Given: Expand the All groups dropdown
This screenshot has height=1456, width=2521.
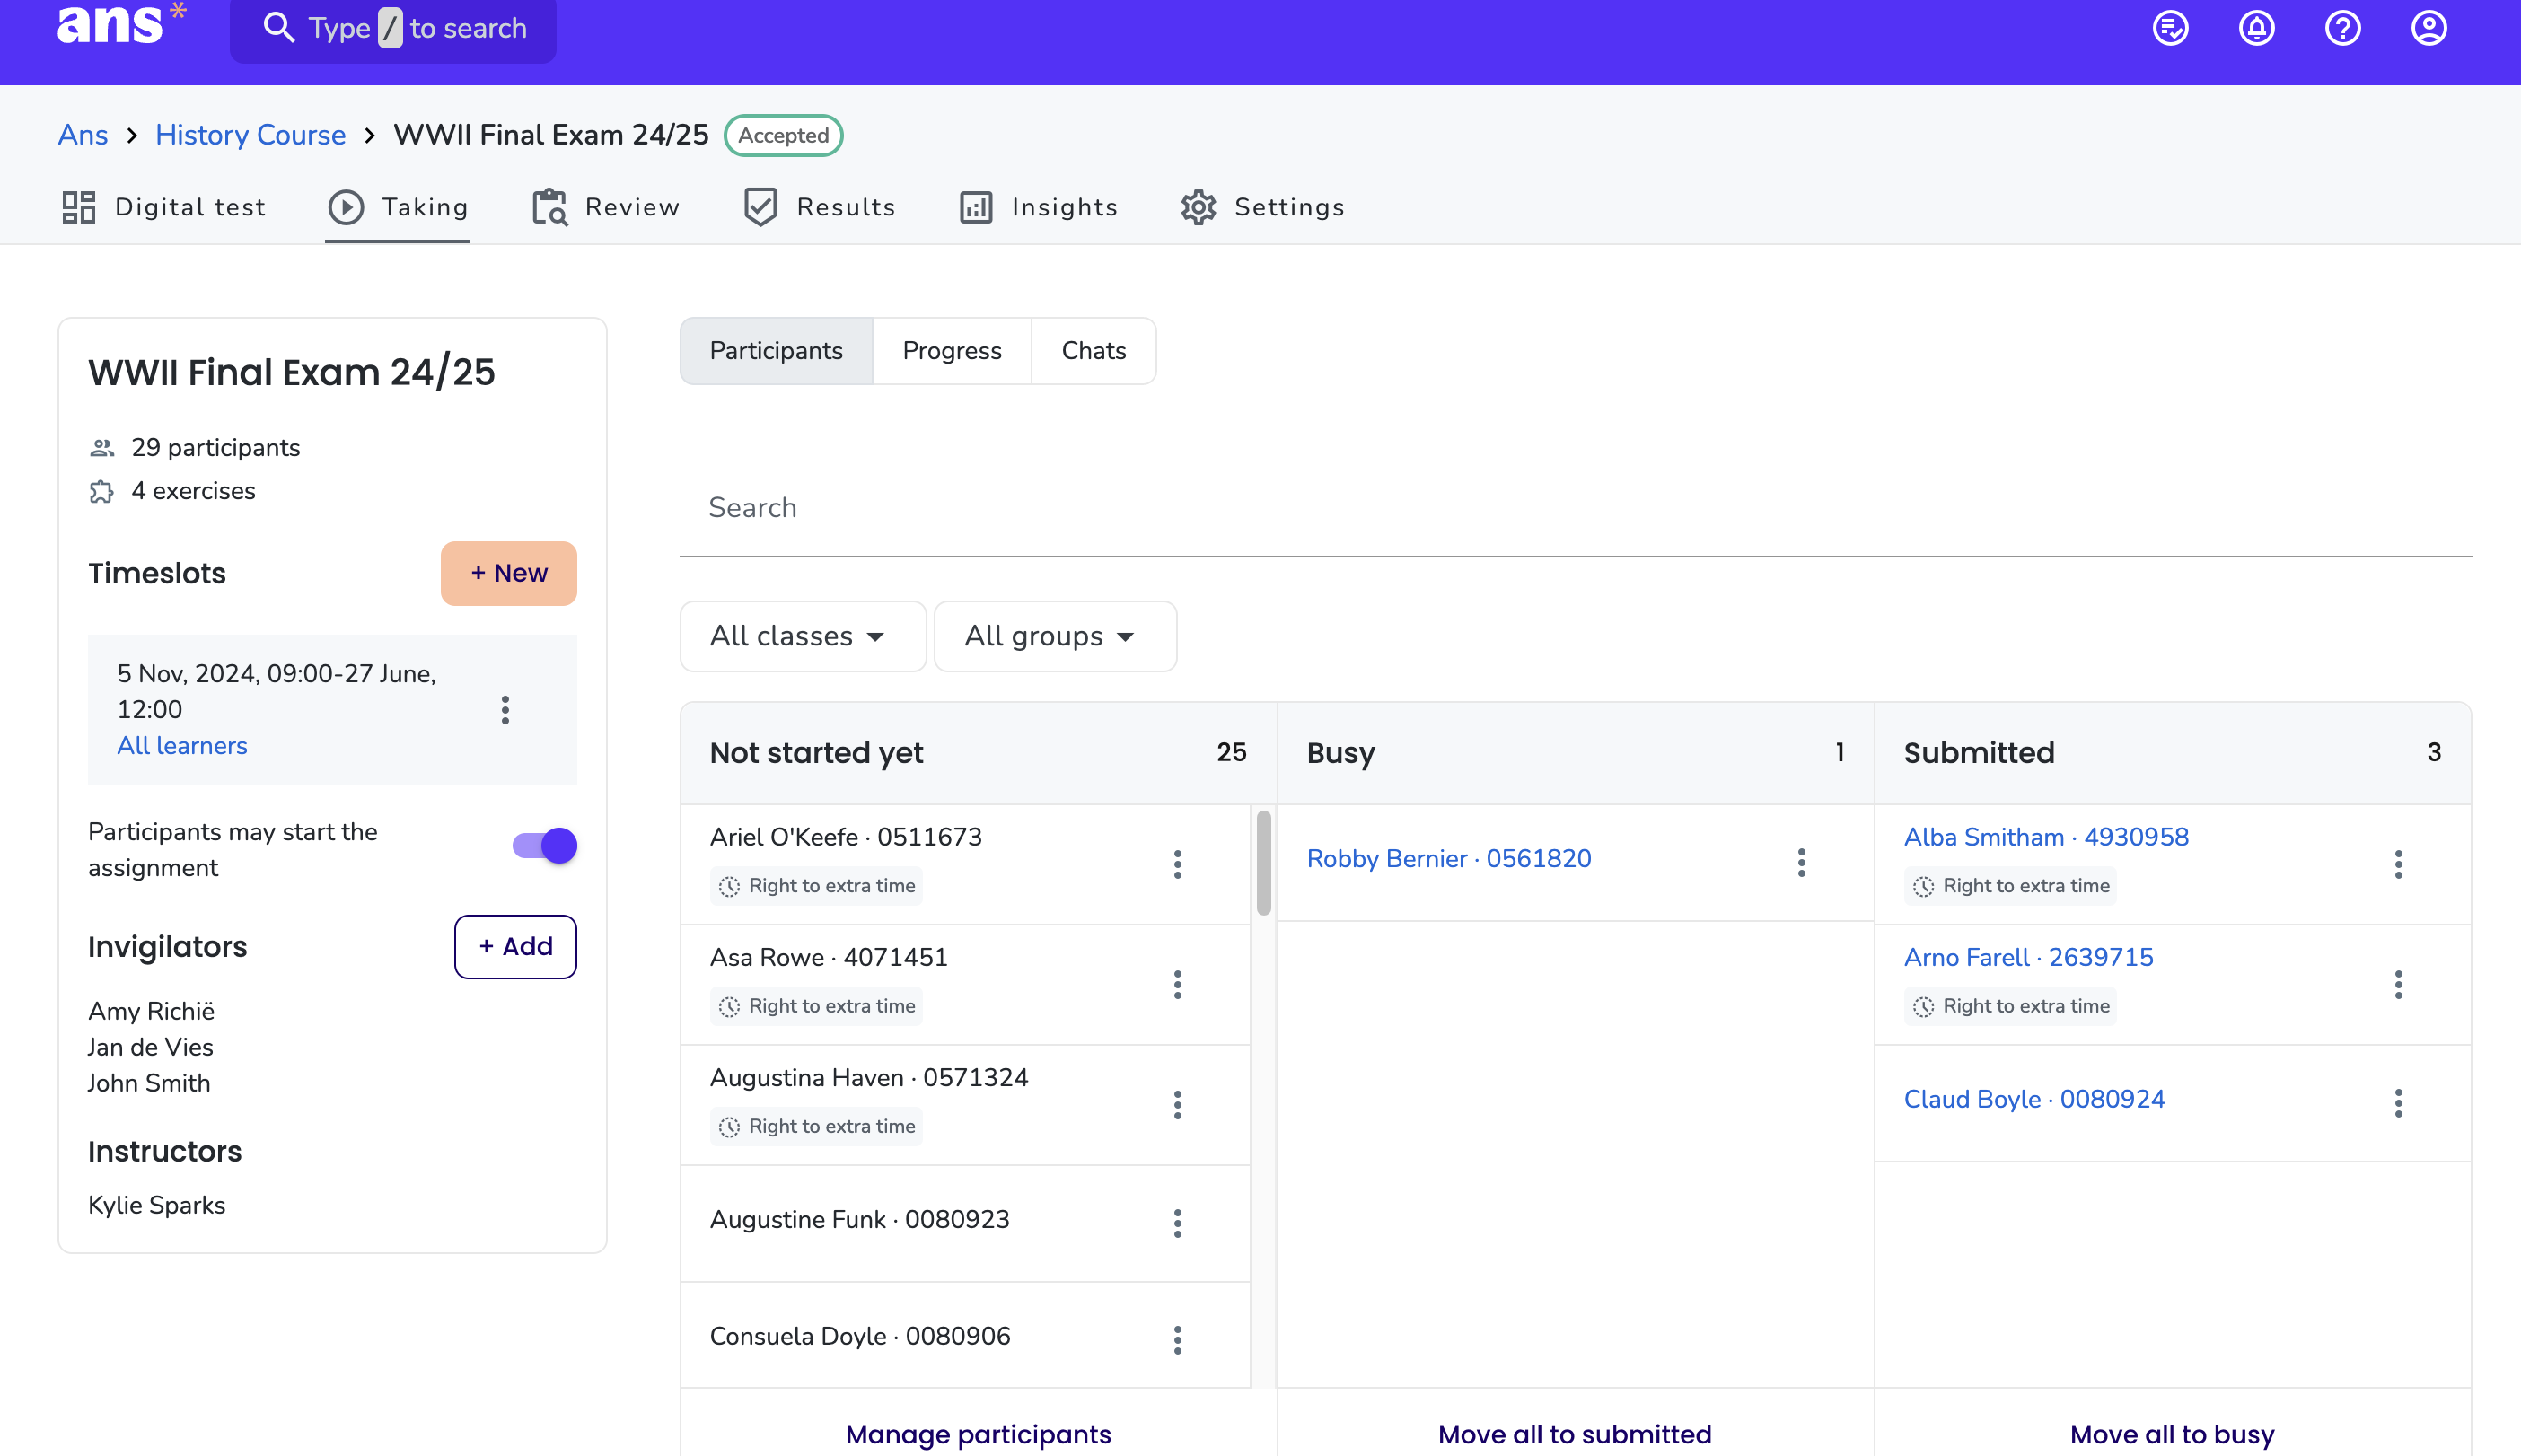Looking at the screenshot, I should coord(1054,636).
